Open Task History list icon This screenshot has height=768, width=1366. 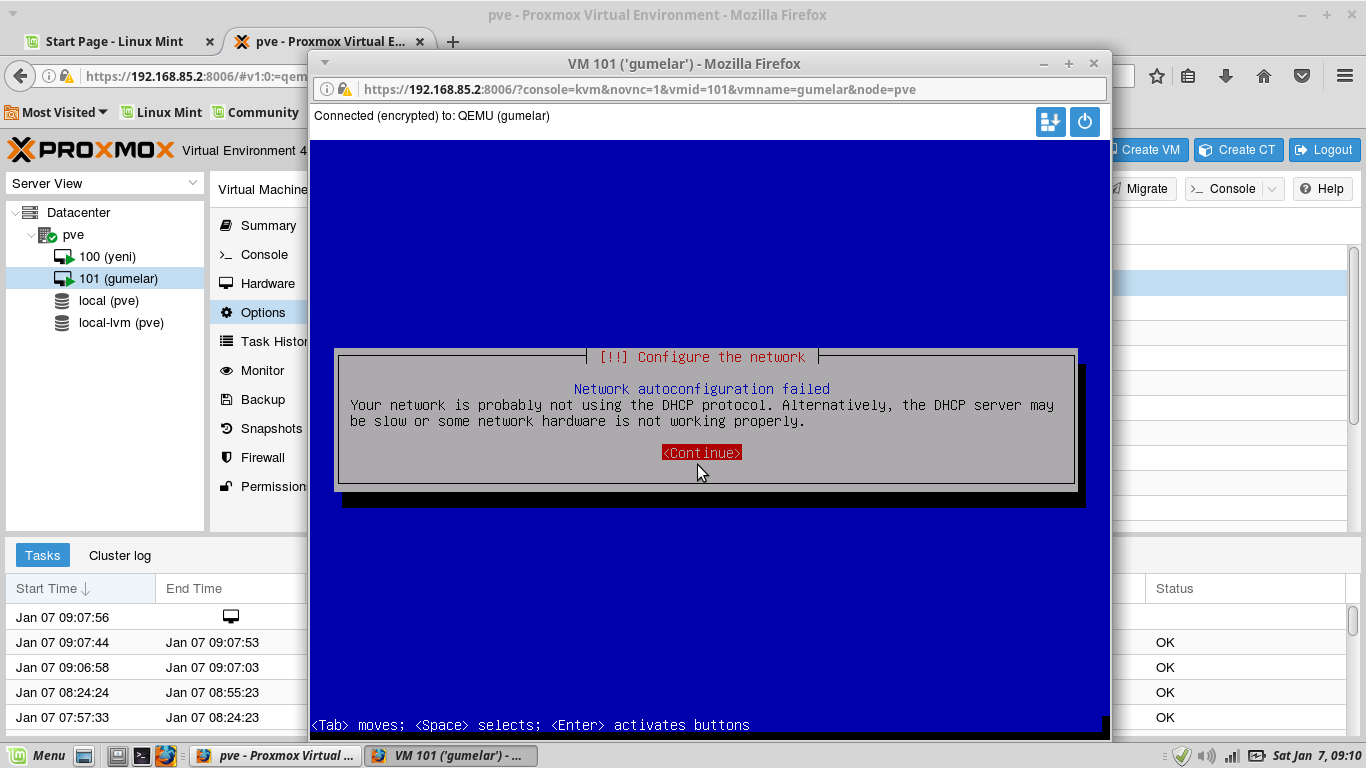point(227,342)
